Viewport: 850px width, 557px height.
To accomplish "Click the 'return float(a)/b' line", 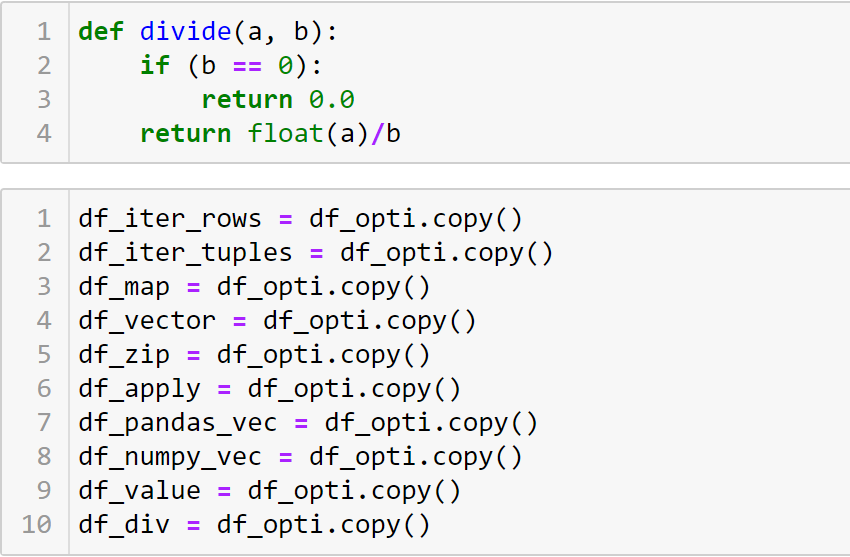I will click(x=270, y=134).
